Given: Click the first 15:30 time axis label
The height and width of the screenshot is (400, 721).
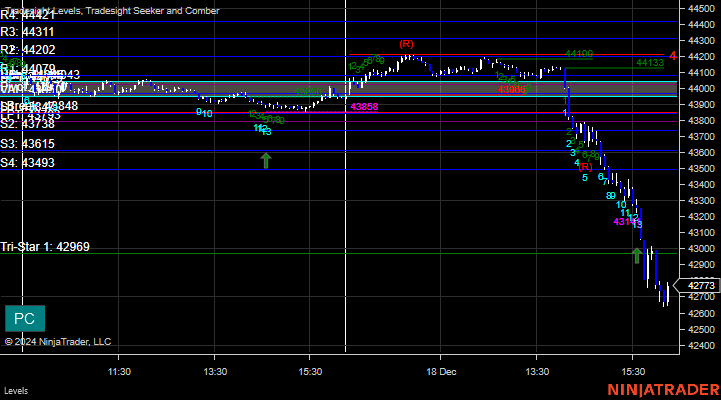Looking at the screenshot, I should (x=310, y=371).
